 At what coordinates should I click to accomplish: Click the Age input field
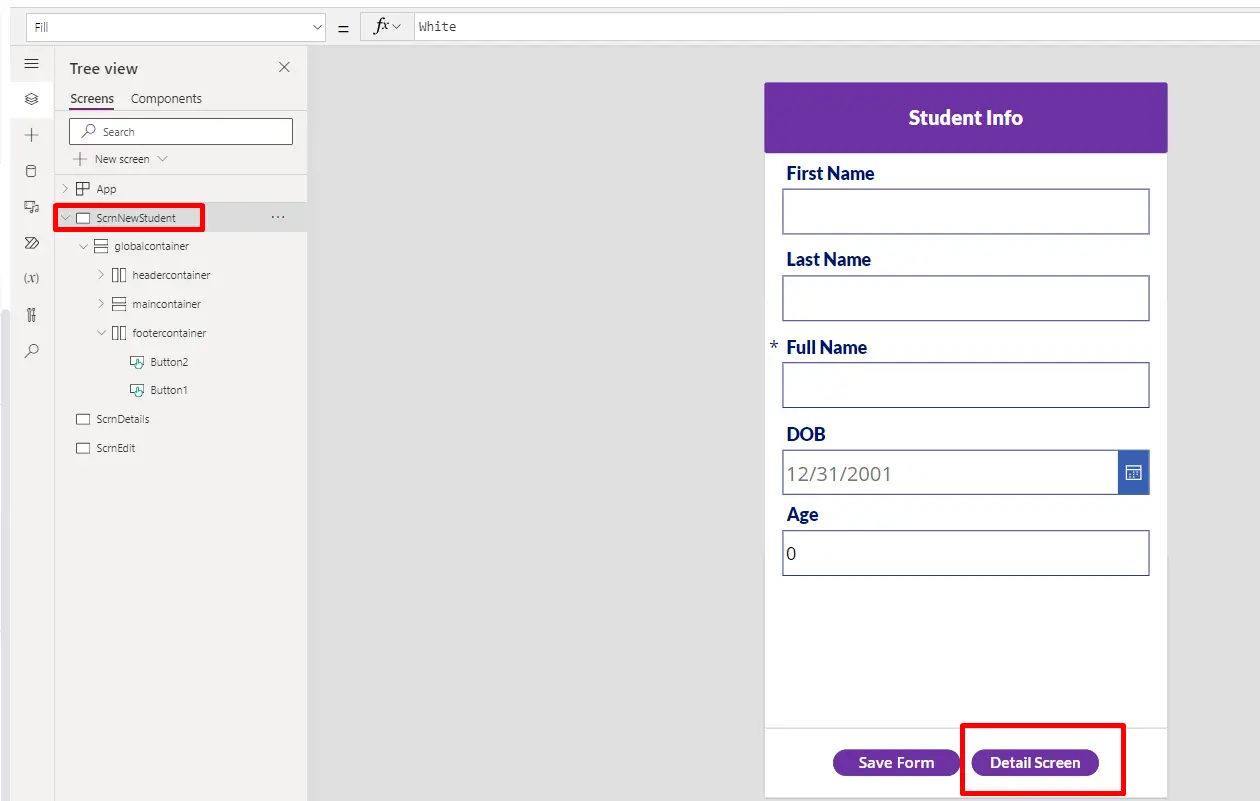coord(966,553)
